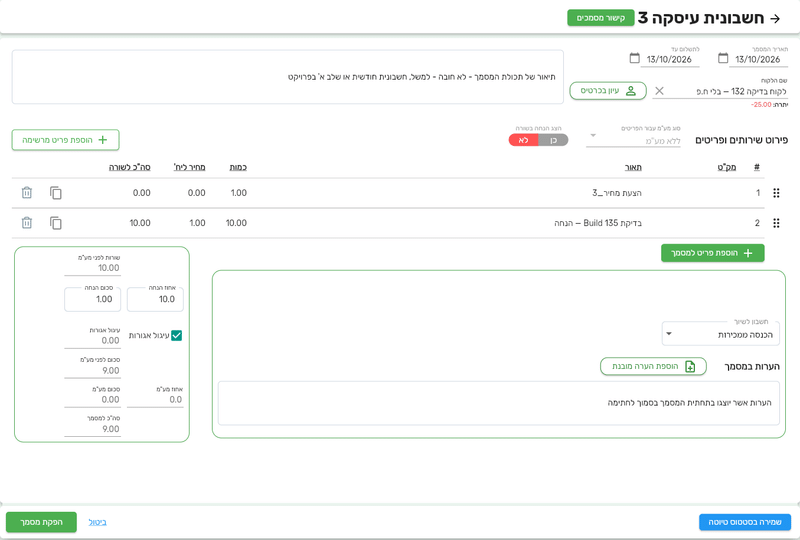Duplicate row הצעת מחיר_3 copy icon
Image resolution: width=800 pixels, height=540 pixels.
pyautogui.click(x=56, y=193)
